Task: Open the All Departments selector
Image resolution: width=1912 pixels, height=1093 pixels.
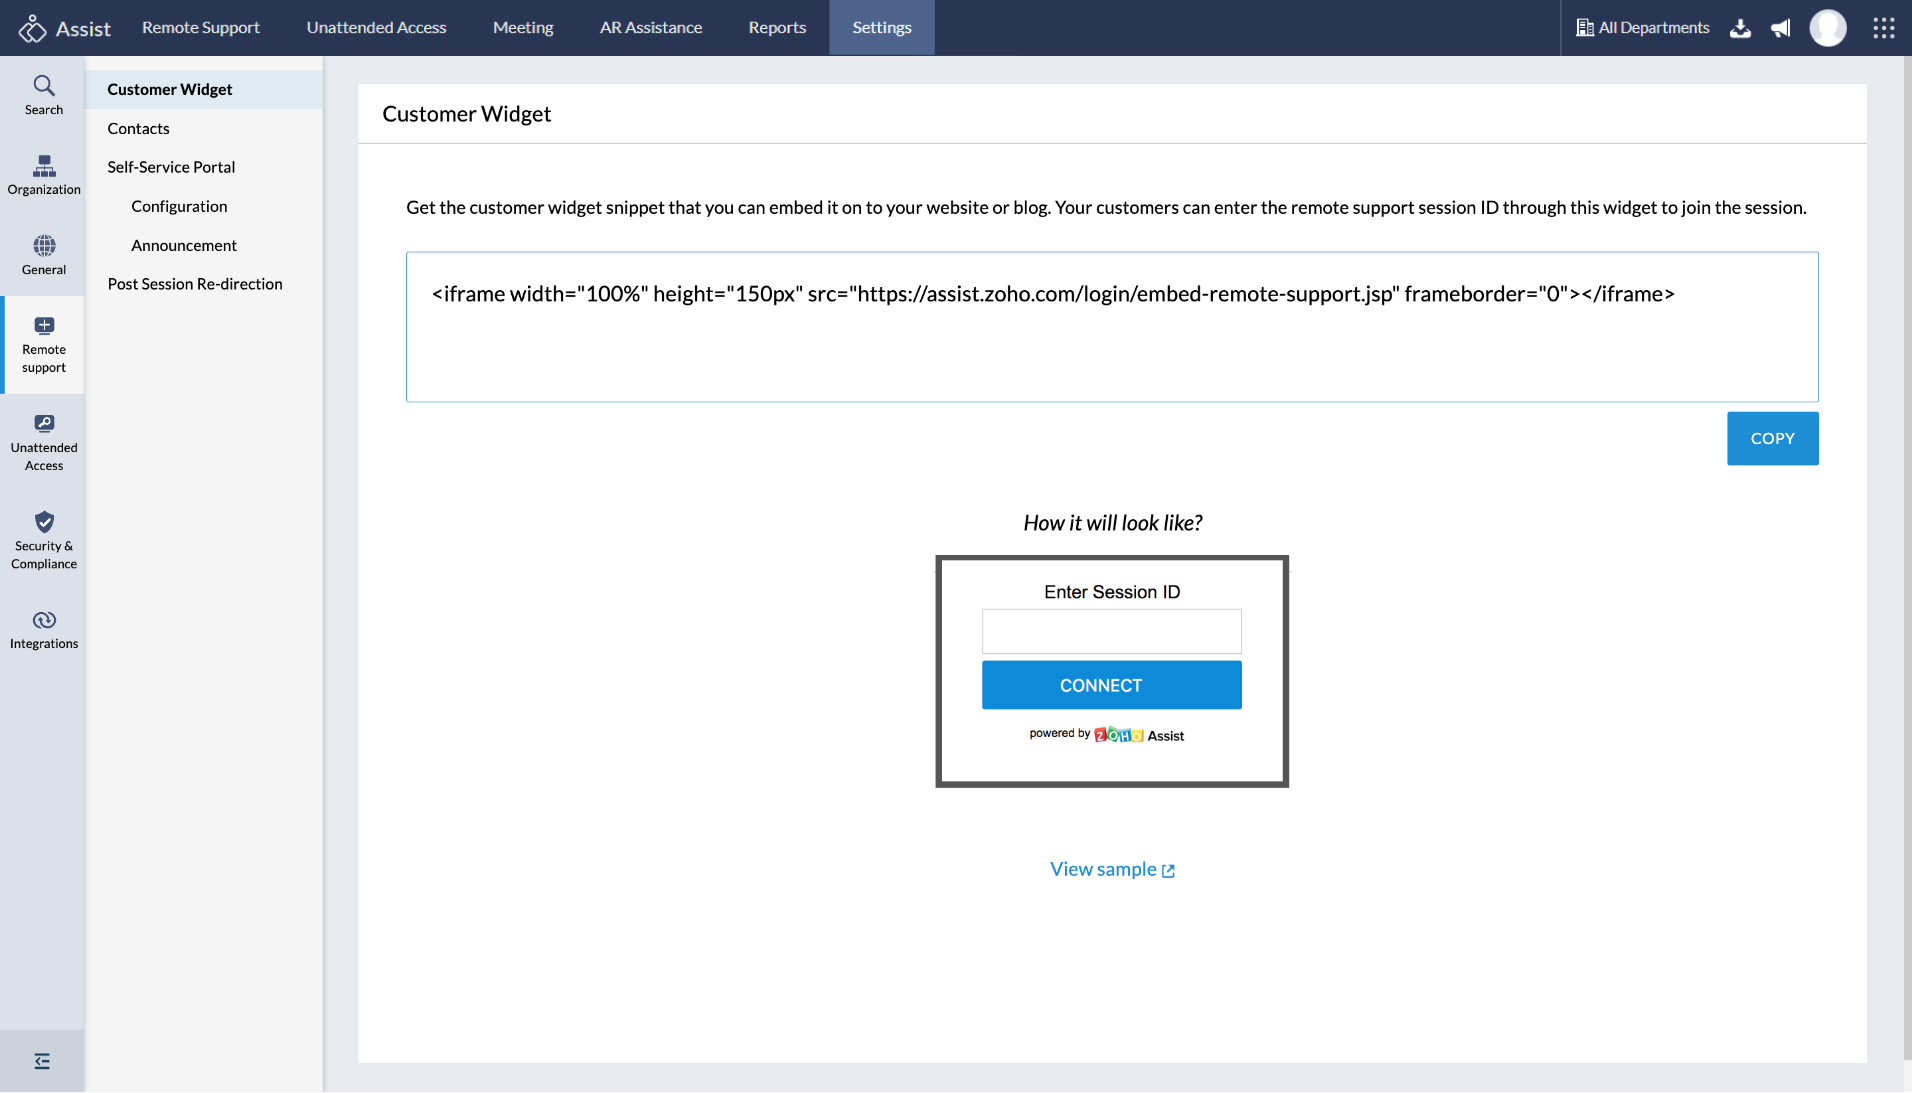Action: [x=1642, y=28]
